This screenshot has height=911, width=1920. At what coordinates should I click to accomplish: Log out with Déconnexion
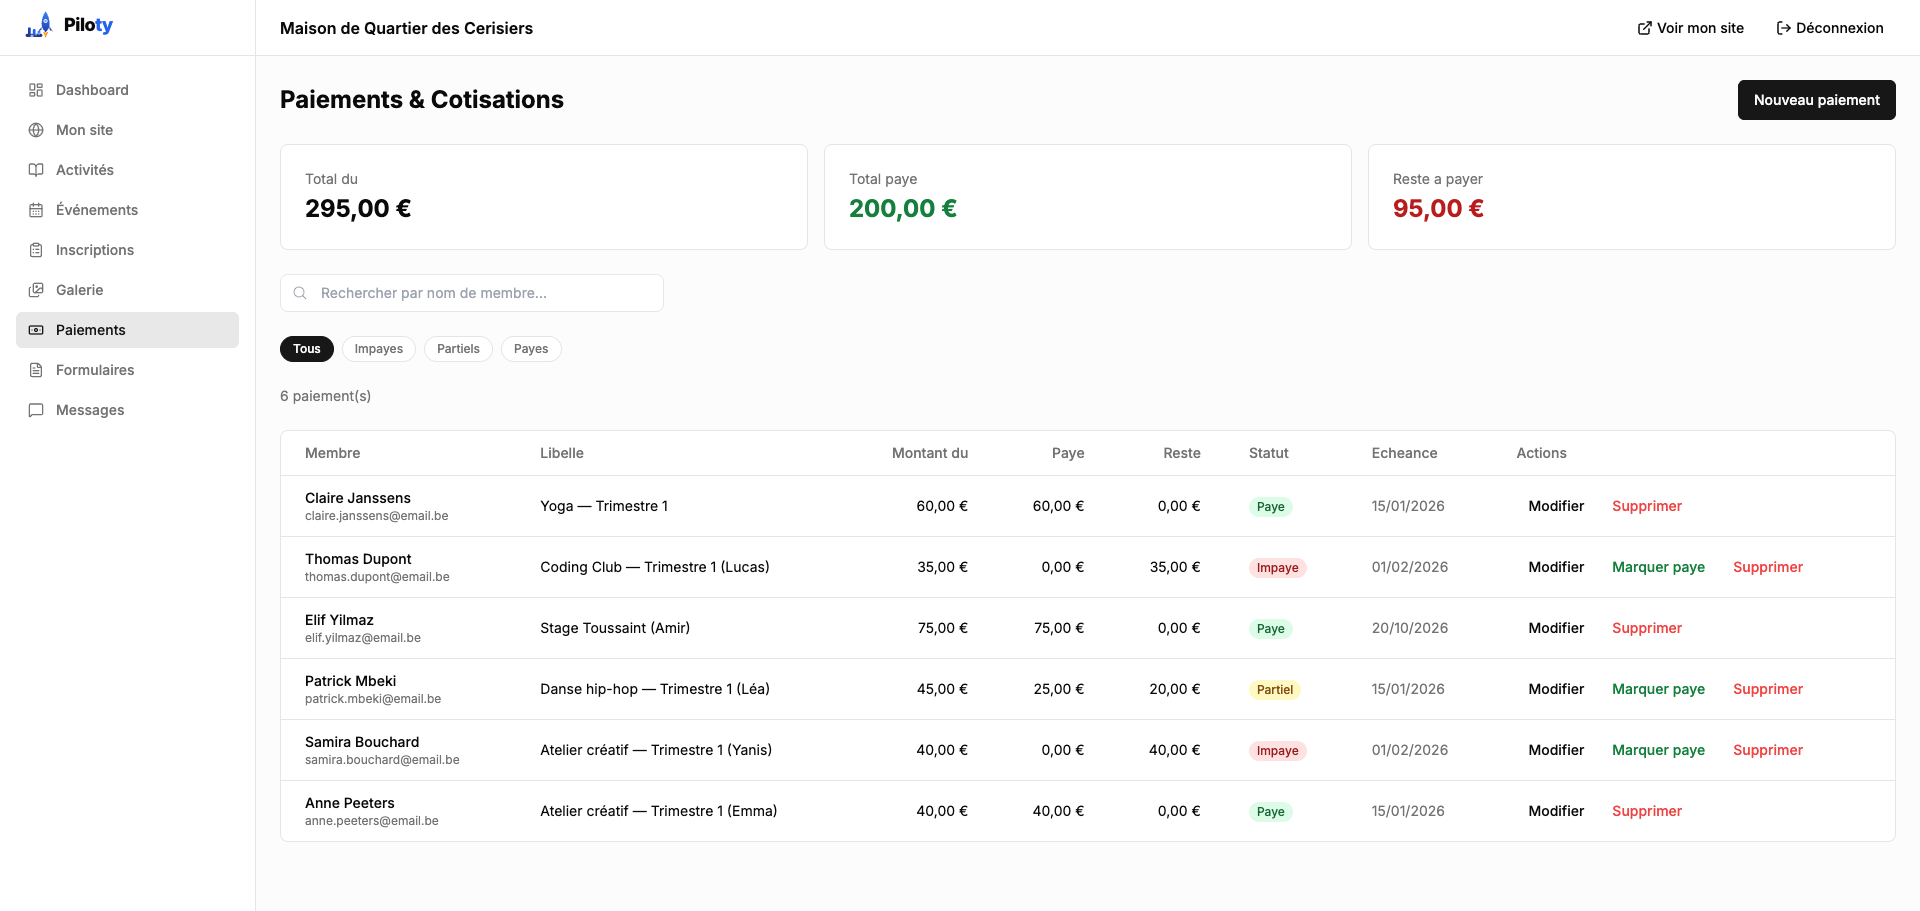[1829, 28]
